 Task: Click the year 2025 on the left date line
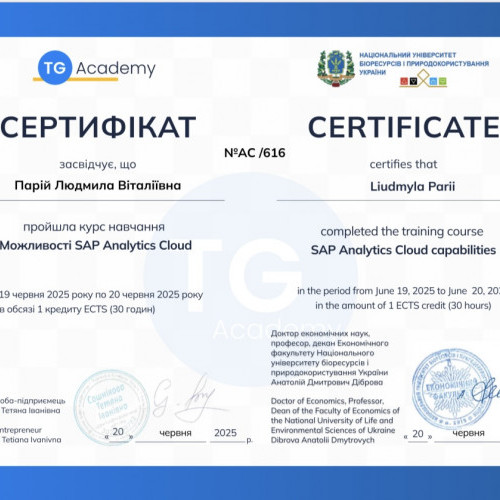[225, 433]
